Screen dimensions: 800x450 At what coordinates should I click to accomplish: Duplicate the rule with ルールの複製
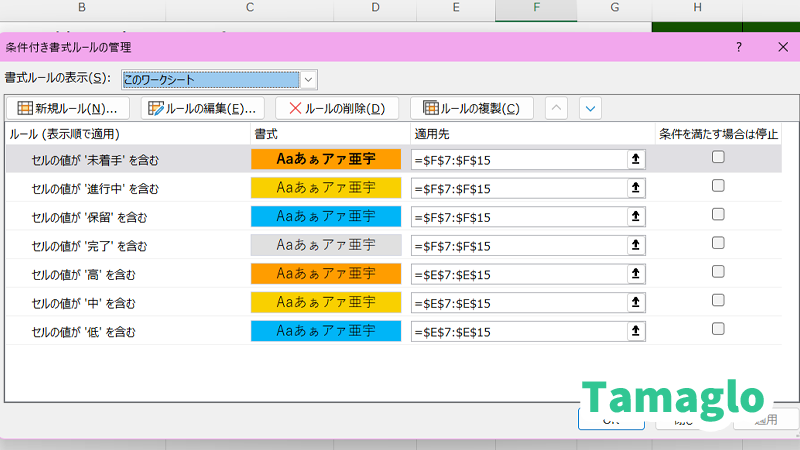471,108
